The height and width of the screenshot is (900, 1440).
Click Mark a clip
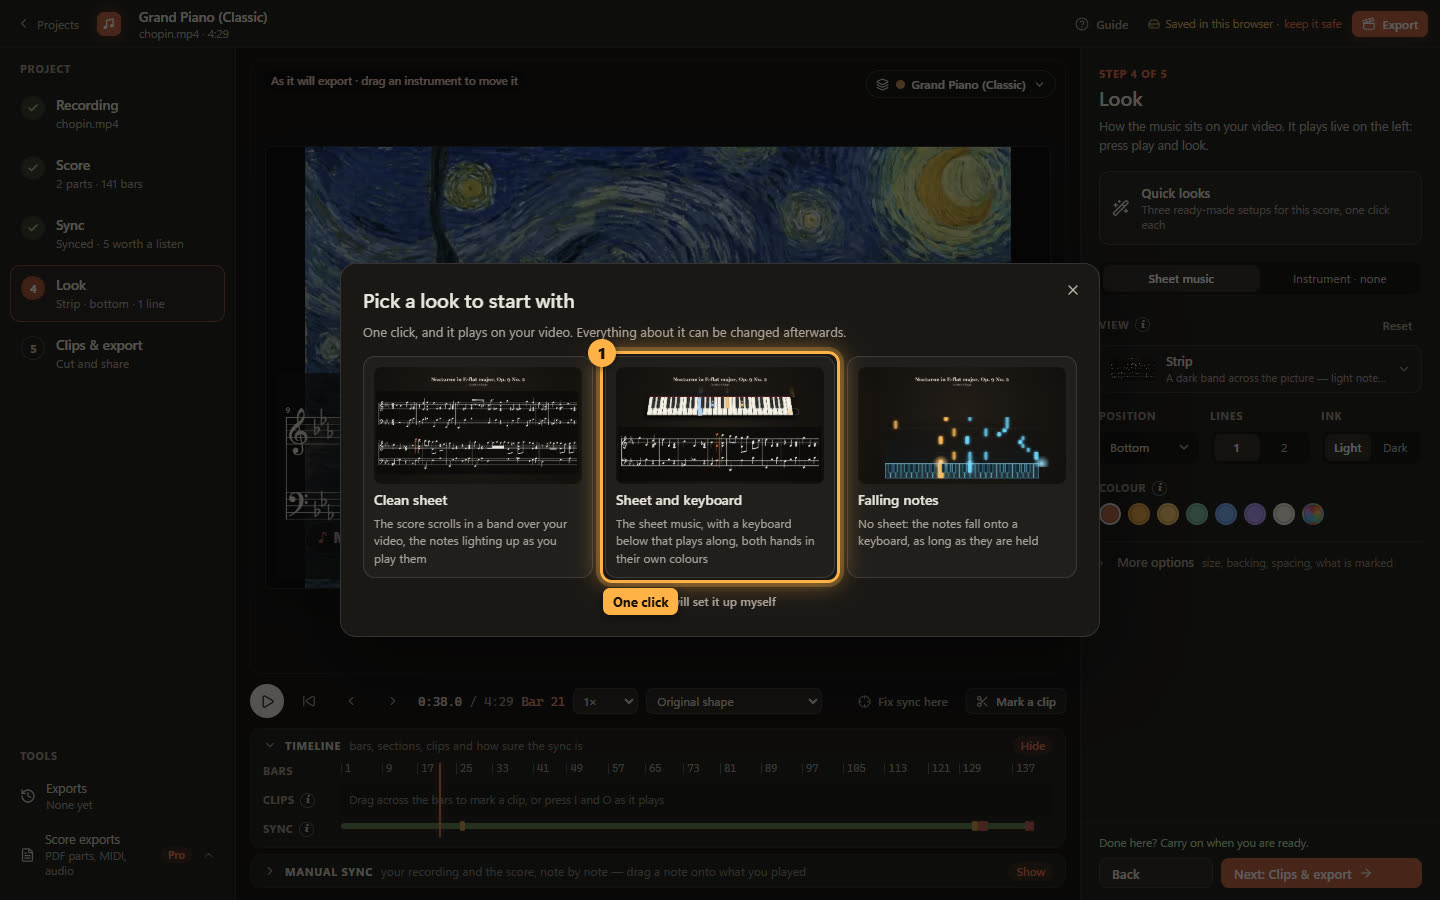point(1016,702)
